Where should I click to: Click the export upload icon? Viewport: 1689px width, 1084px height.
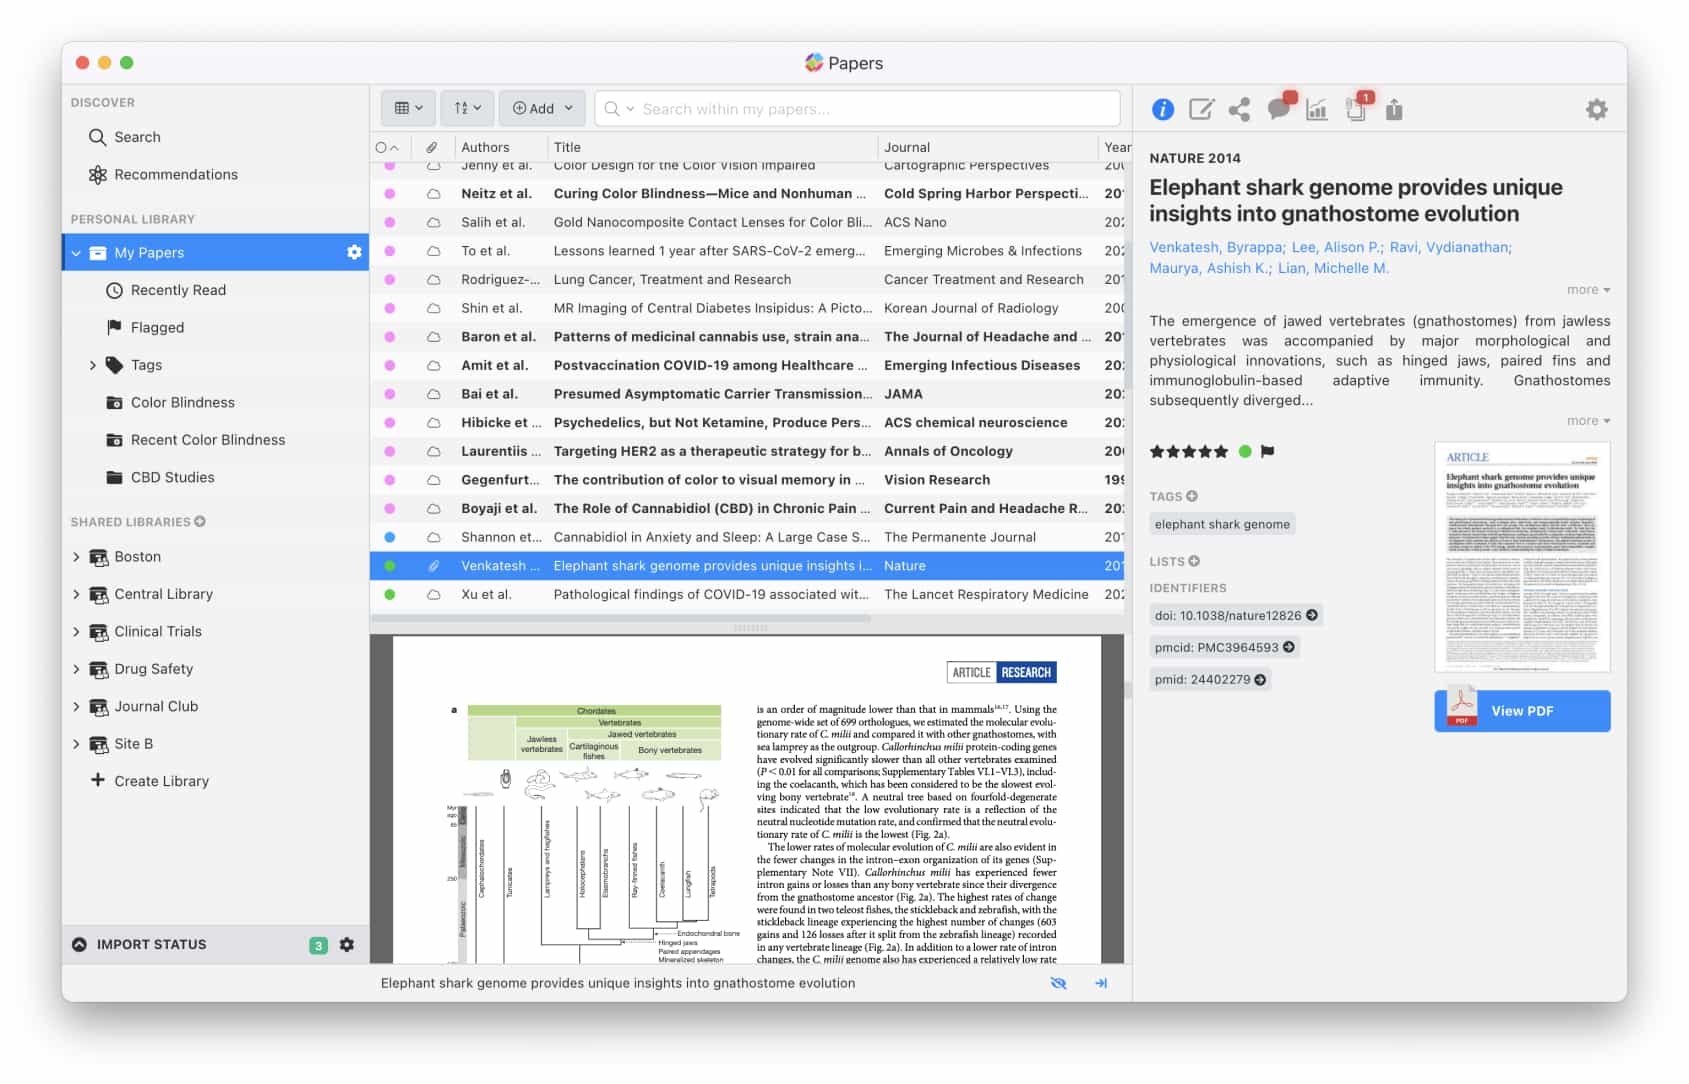pos(1394,109)
